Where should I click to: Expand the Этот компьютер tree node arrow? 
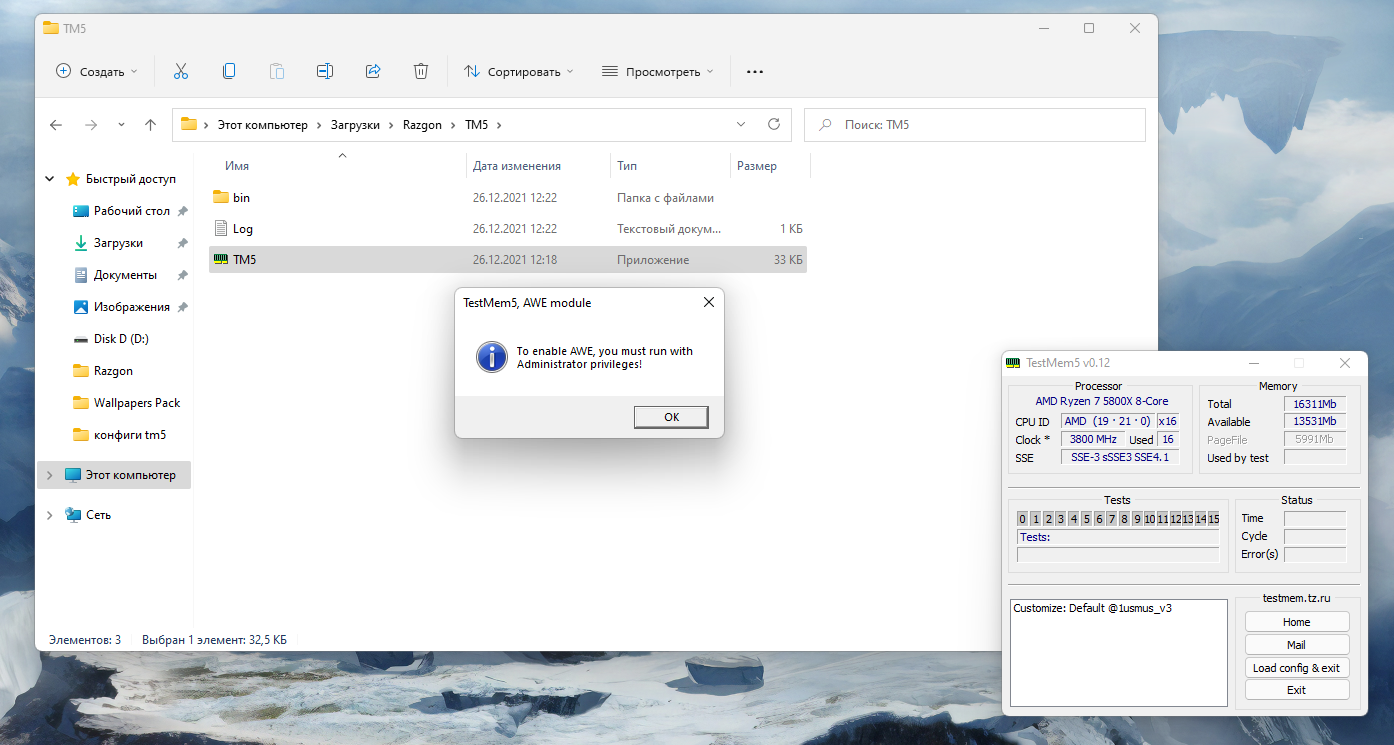pyautogui.click(x=50, y=475)
